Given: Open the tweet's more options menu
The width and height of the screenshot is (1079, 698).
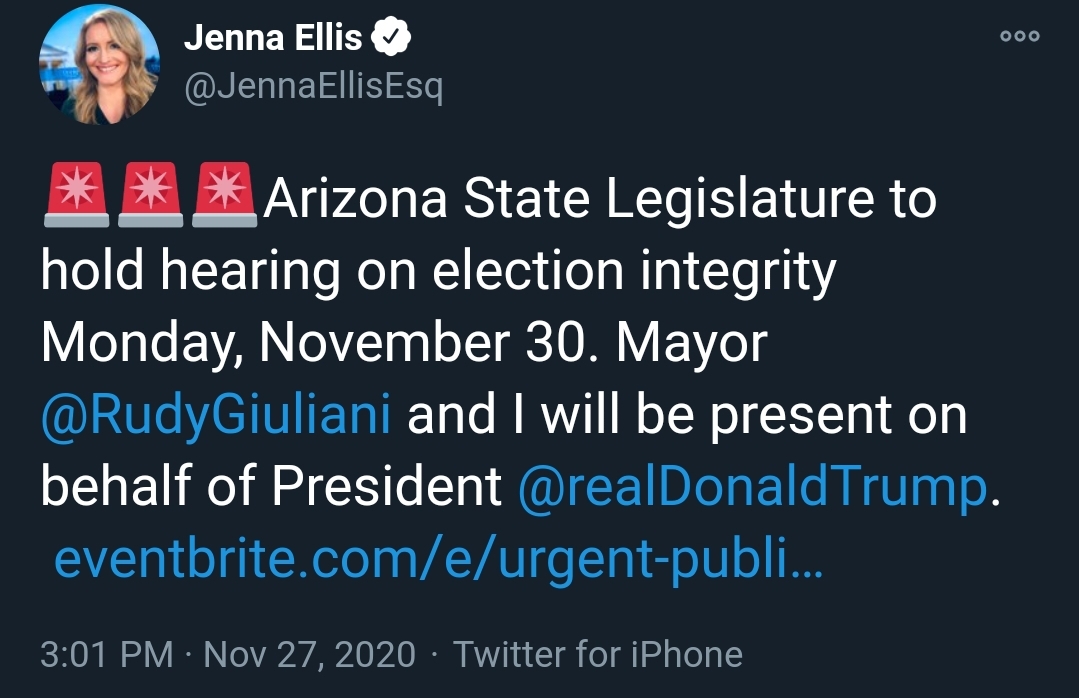Looking at the screenshot, I should tap(1020, 36).
